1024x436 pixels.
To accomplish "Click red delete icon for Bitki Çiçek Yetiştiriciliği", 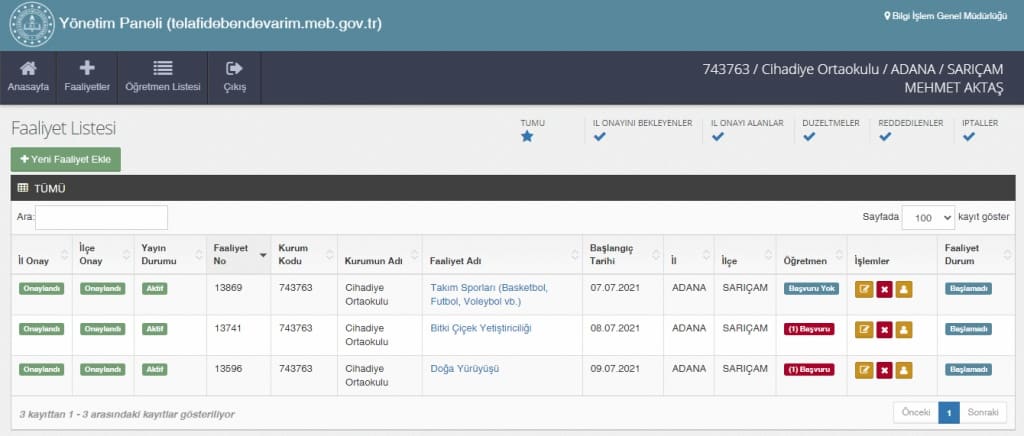I will coord(884,329).
